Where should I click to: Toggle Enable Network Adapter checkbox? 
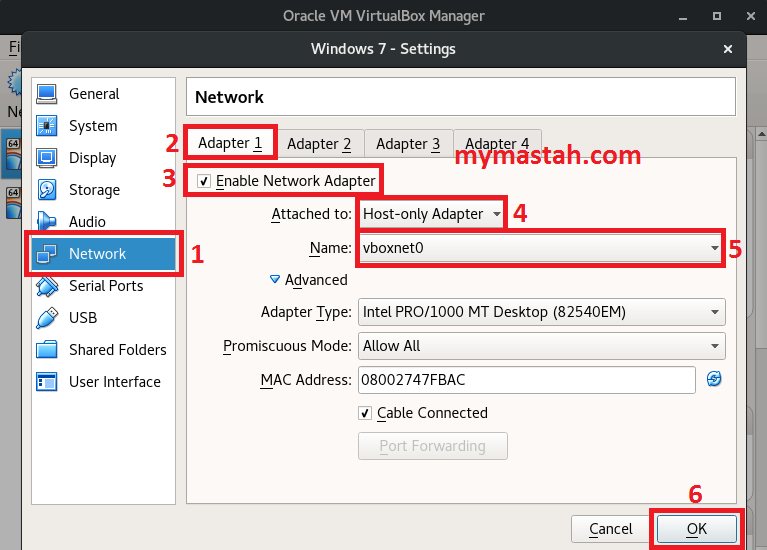(203, 181)
